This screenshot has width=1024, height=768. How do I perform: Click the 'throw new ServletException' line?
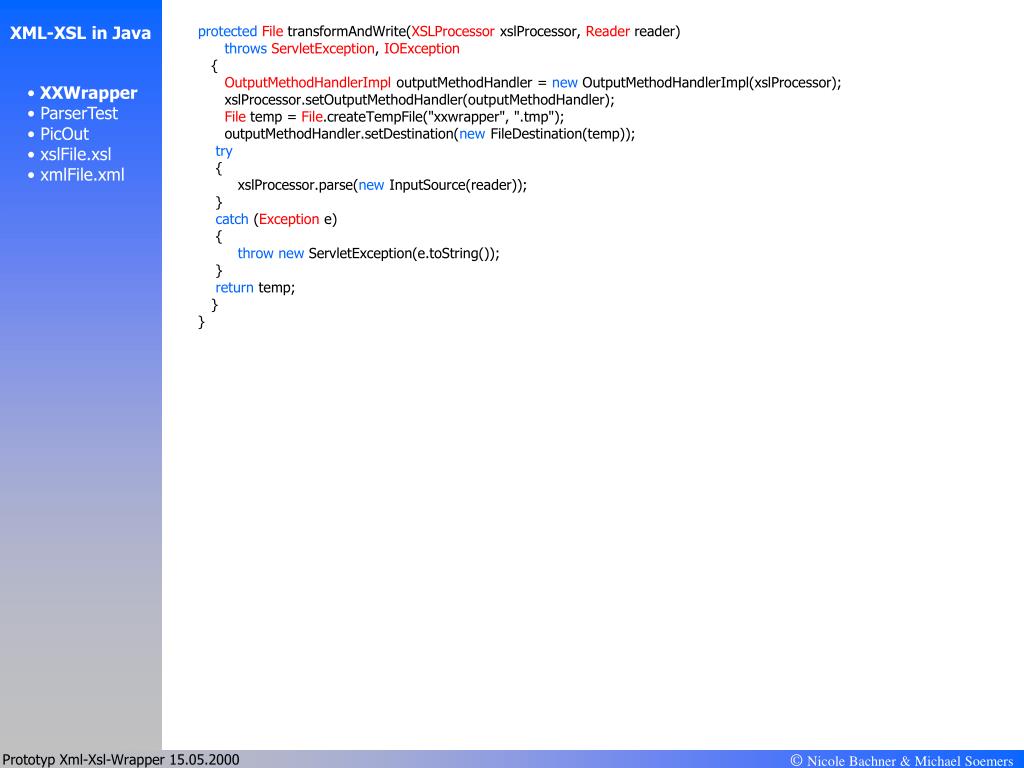pos(368,253)
